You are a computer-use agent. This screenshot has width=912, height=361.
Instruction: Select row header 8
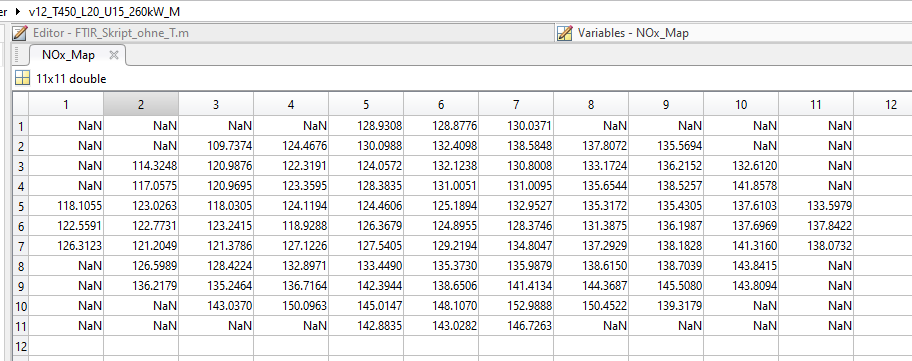tap(20, 266)
